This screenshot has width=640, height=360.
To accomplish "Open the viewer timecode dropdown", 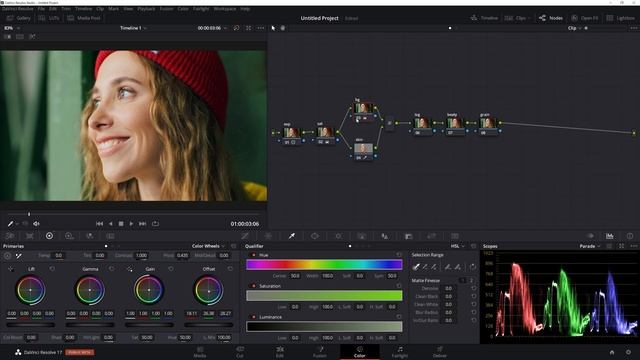I will point(211,28).
